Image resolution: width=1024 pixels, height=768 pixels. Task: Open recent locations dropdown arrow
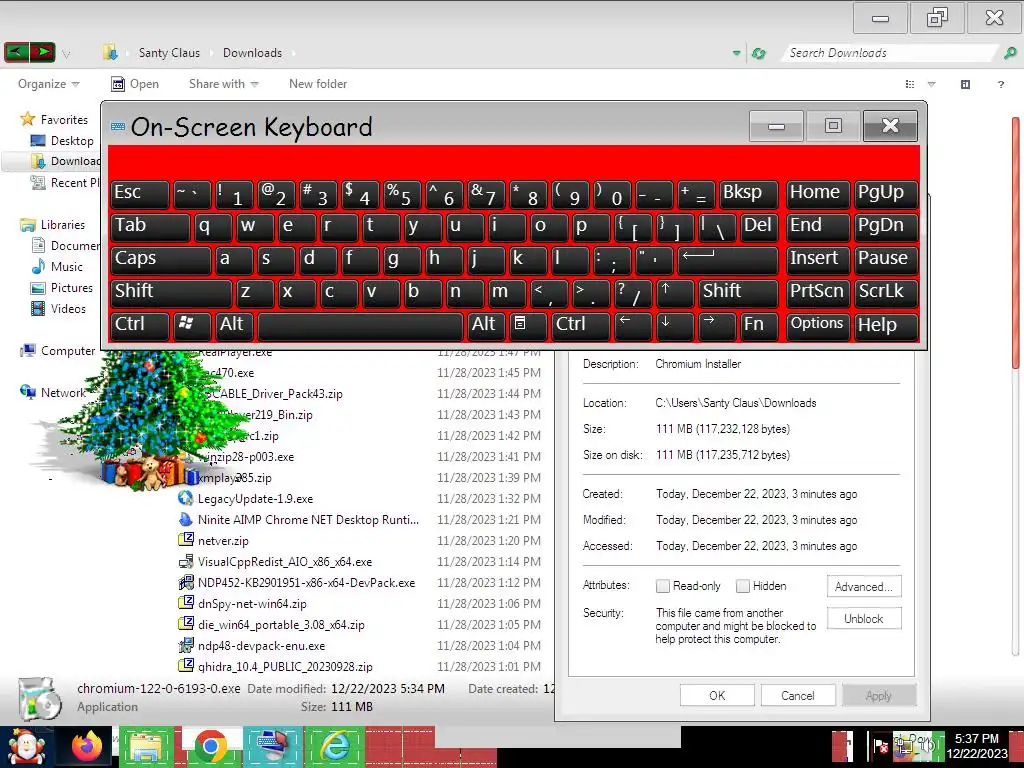66,54
